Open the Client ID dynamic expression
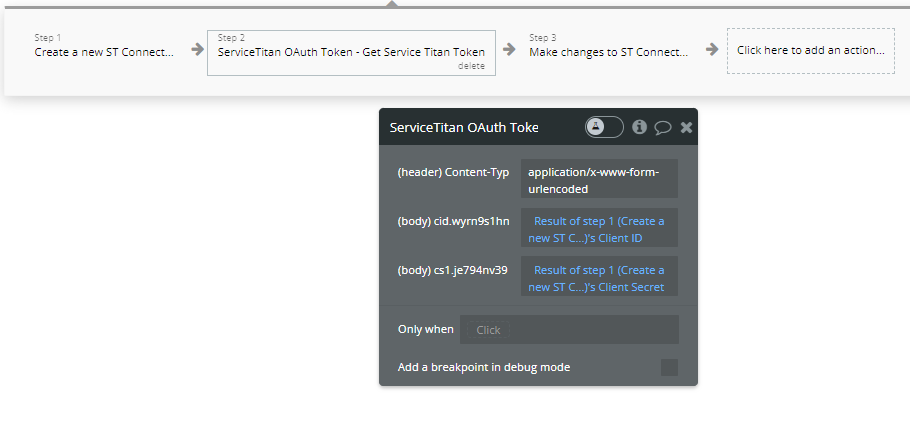 [599, 228]
